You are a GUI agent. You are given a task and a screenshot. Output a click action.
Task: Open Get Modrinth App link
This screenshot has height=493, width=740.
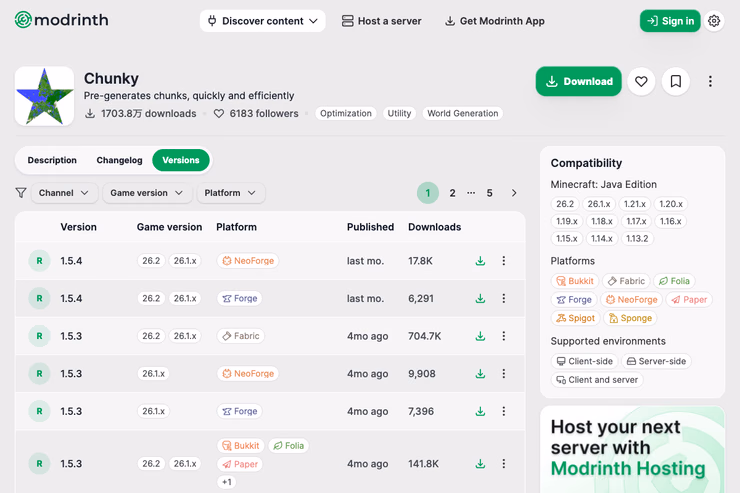pyautogui.click(x=495, y=21)
